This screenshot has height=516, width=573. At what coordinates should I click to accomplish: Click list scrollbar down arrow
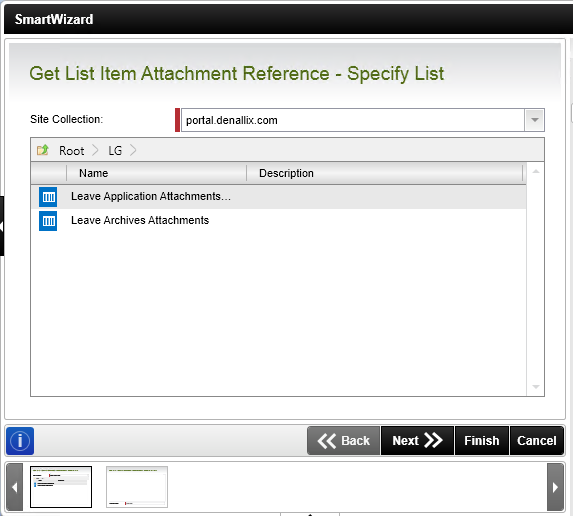pos(536,387)
